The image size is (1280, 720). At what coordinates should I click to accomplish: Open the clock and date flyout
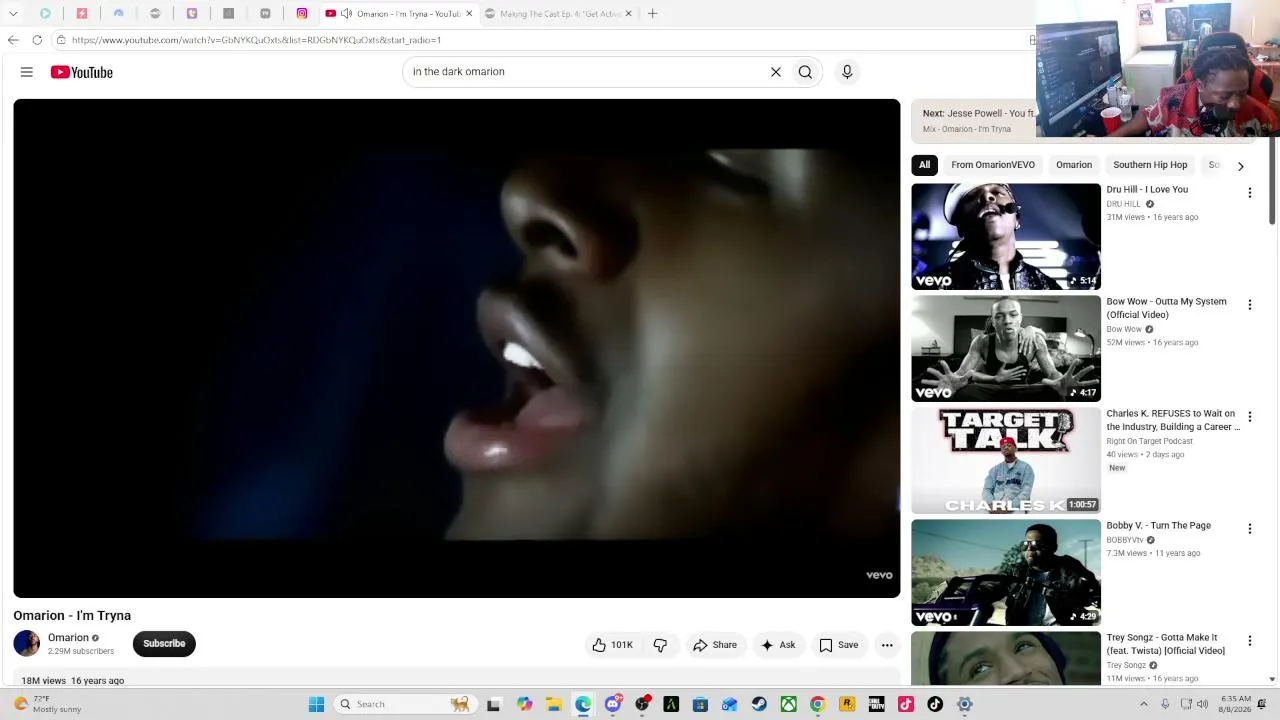(x=1235, y=704)
